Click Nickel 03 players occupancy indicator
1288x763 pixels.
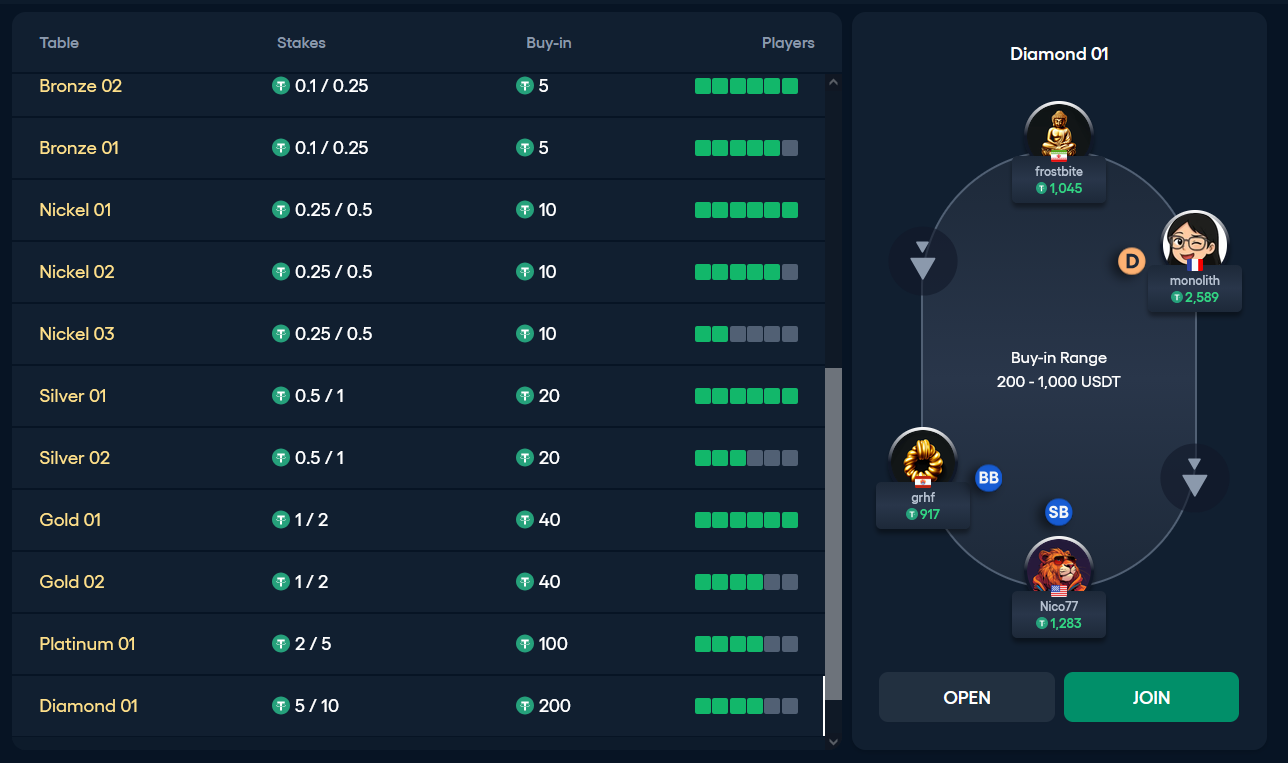click(x=746, y=334)
